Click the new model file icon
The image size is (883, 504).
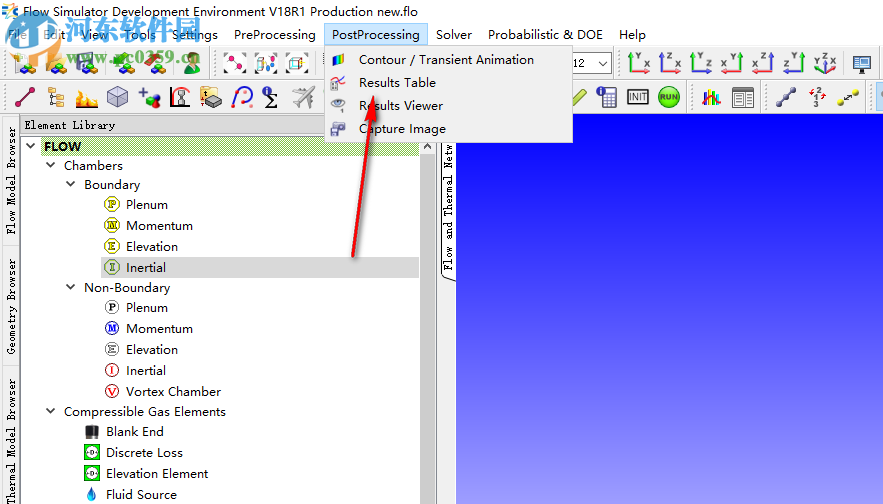pyautogui.click(x=24, y=63)
